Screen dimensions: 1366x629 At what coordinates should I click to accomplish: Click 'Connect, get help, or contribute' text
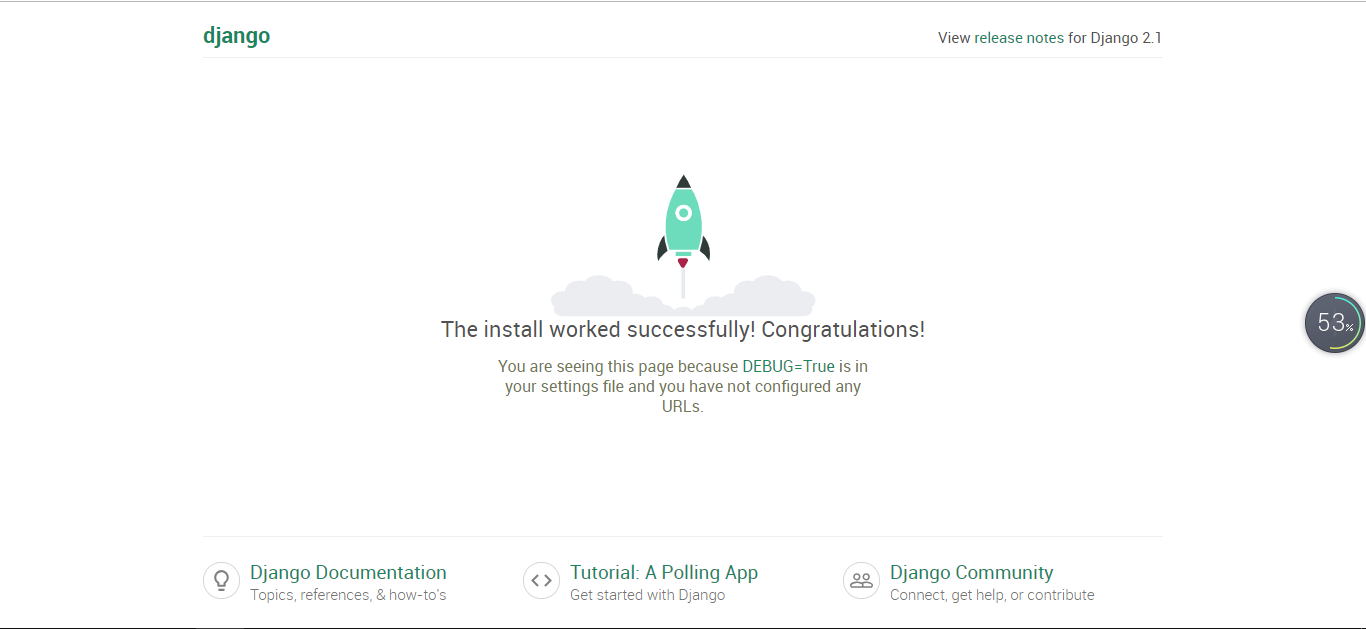[992, 595]
